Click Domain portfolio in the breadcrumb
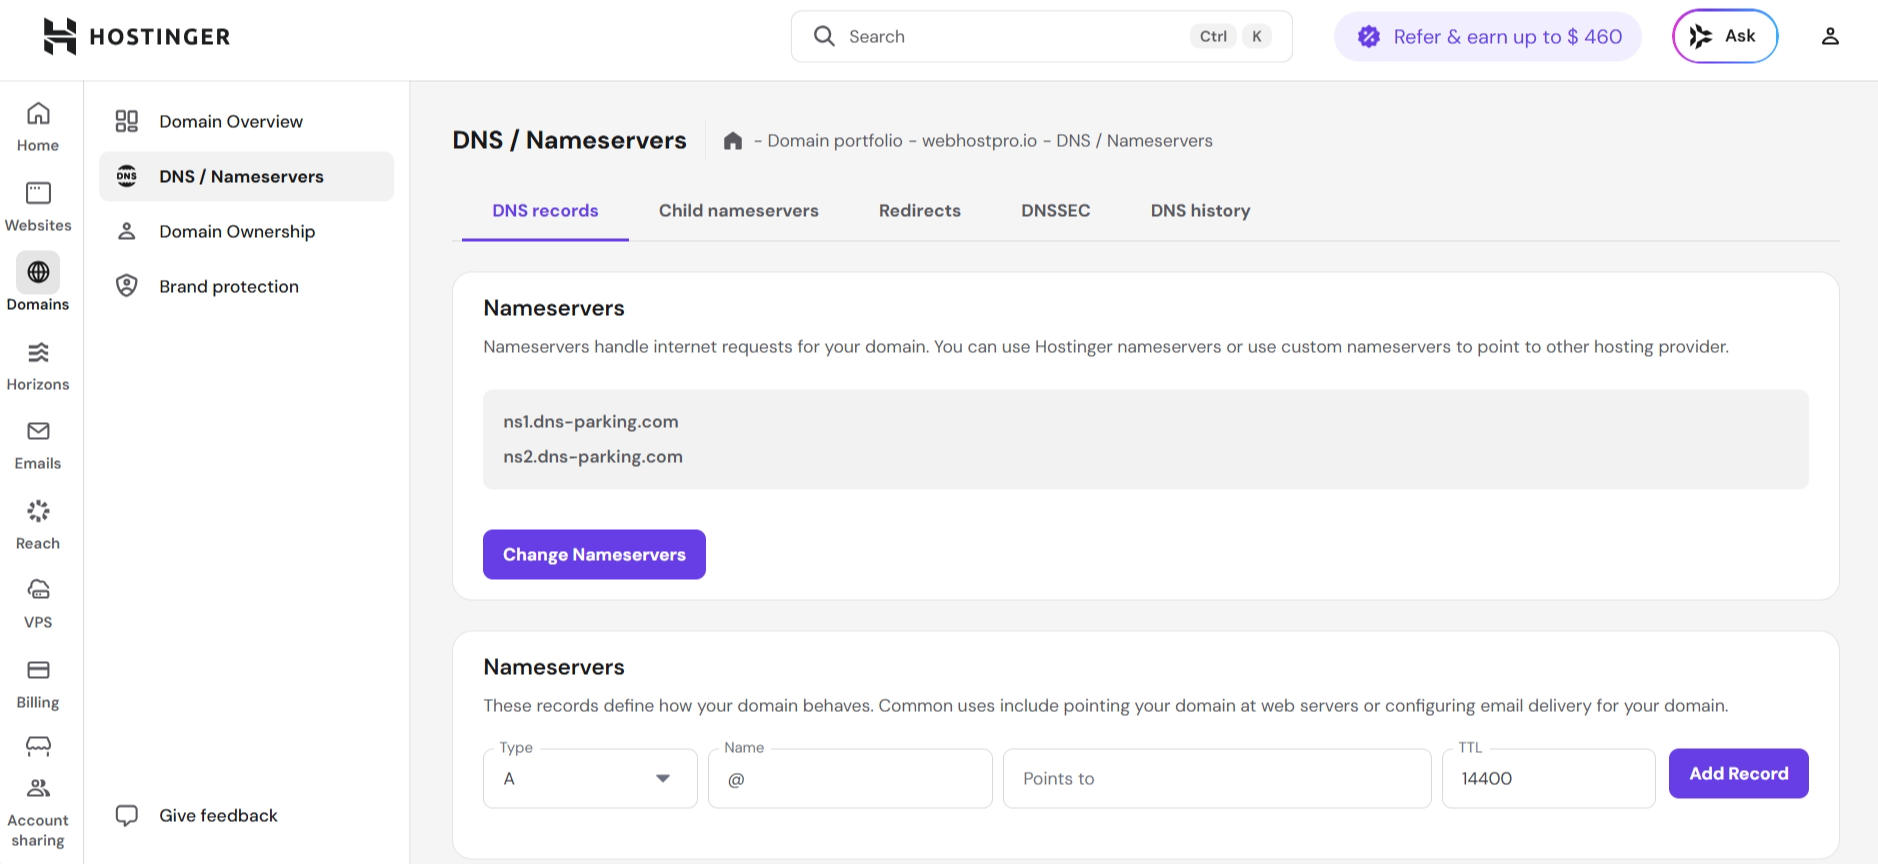This screenshot has width=1878, height=864. pyautogui.click(x=835, y=141)
